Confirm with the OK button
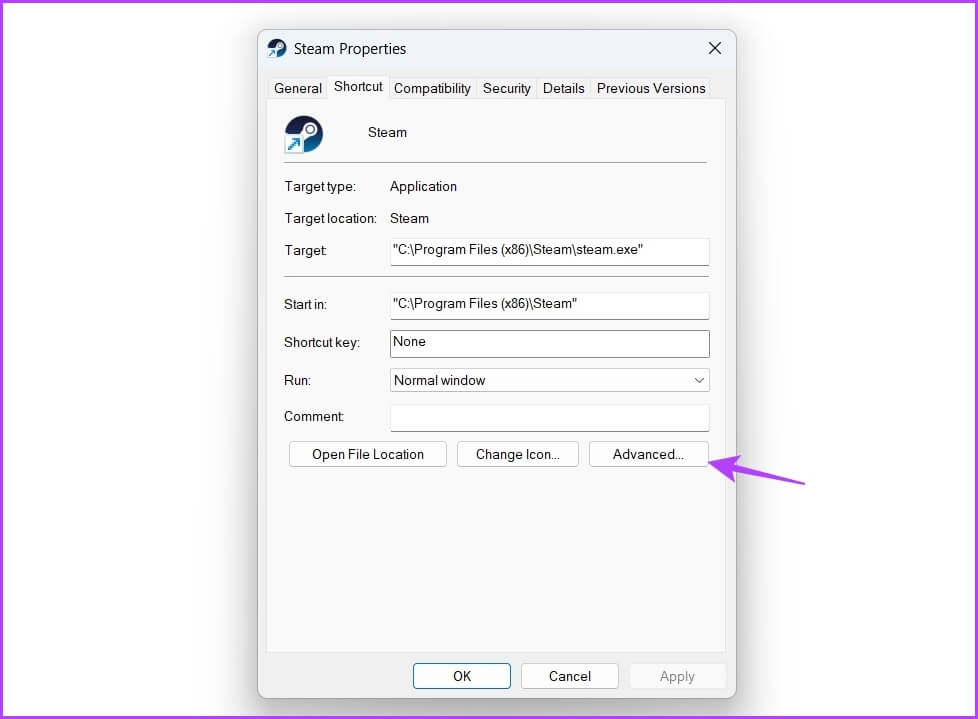This screenshot has width=978, height=719. coord(462,676)
